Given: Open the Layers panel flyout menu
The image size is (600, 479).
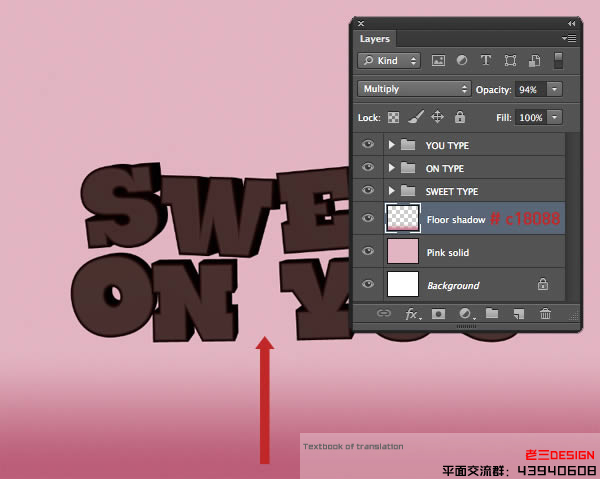Looking at the screenshot, I should pos(569,38).
